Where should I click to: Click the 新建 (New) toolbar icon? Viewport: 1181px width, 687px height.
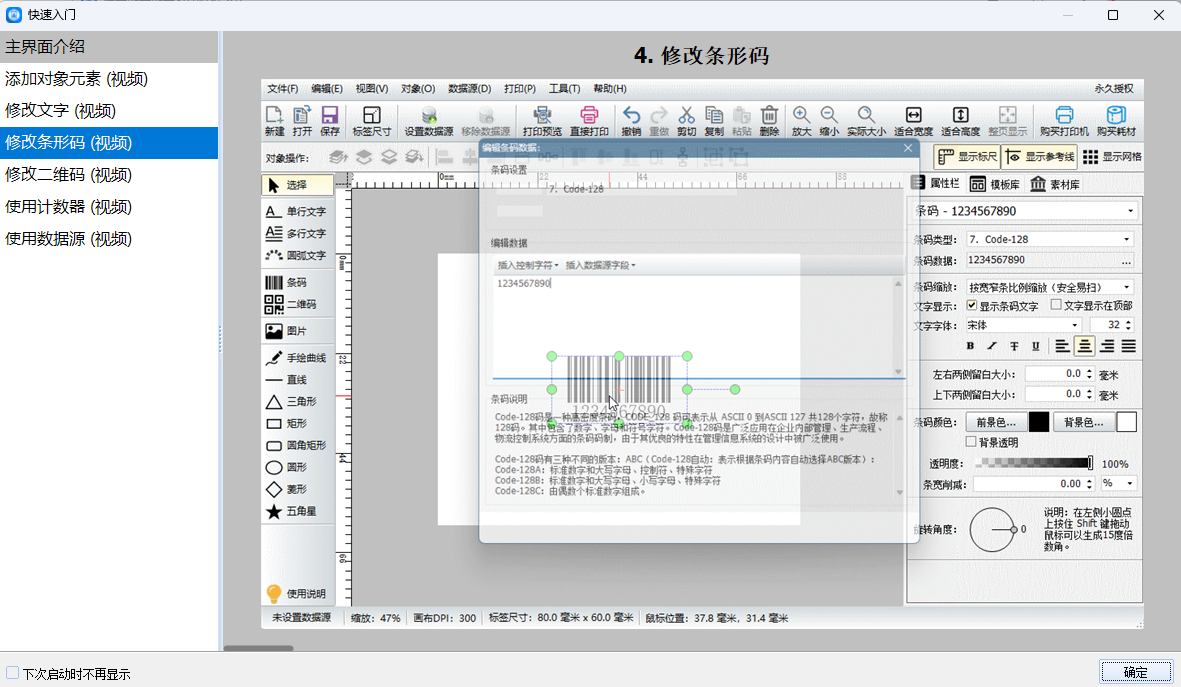(x=274, y=121)
